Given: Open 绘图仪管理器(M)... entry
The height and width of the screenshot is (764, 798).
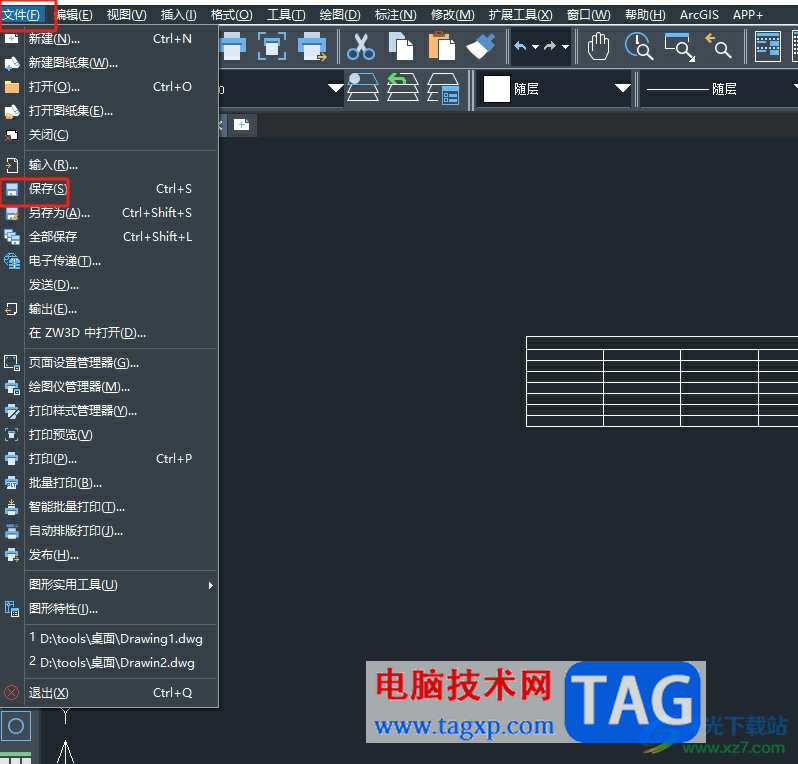Looking at the screenshot, I should click(110, 387).
